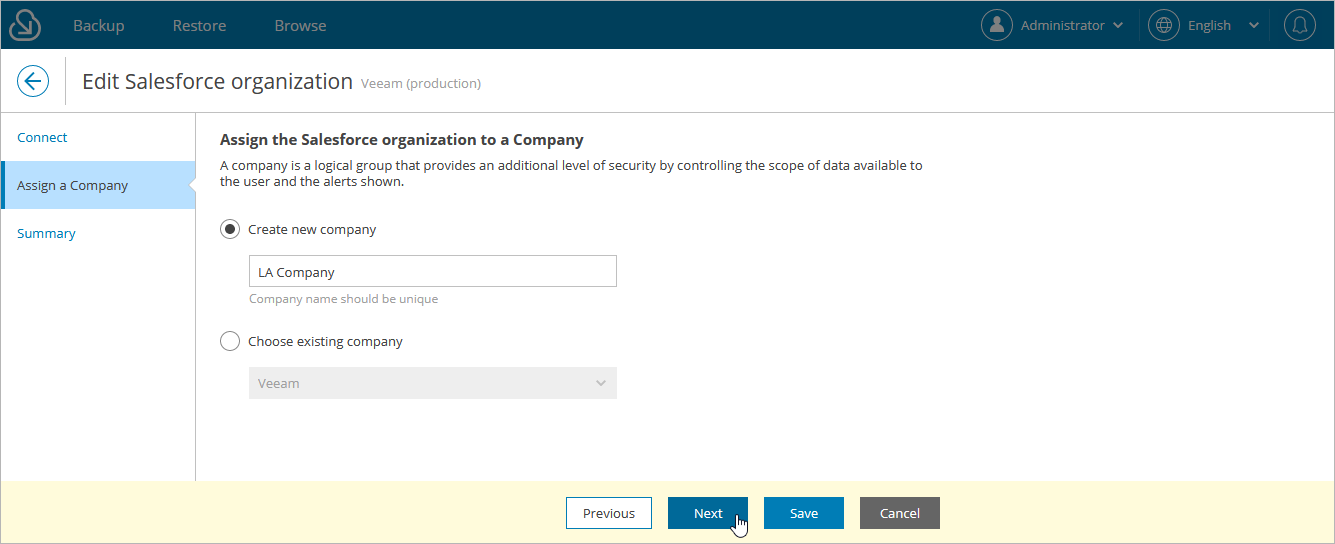
Task: Open the Browse menu
Action: coord(300,25)
